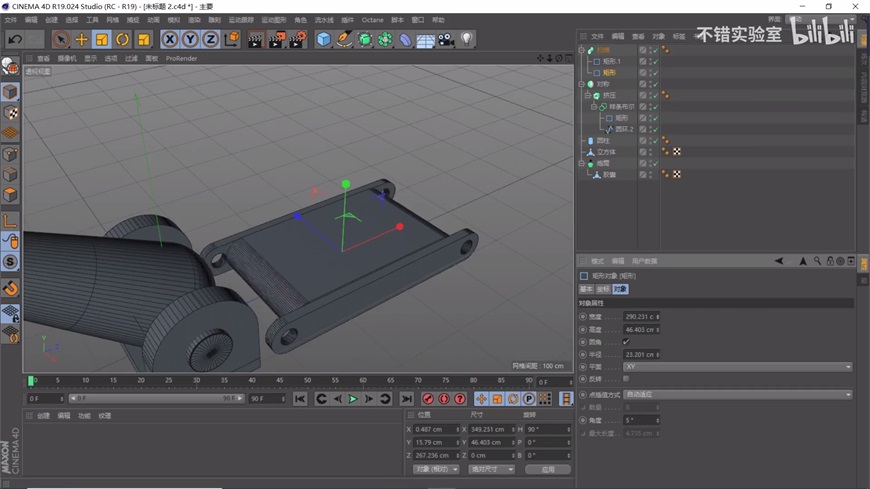Toggle the 圆角 (rounding) checkbox
Viewport: 870px width, 489px height.
(x=626, y=342)
